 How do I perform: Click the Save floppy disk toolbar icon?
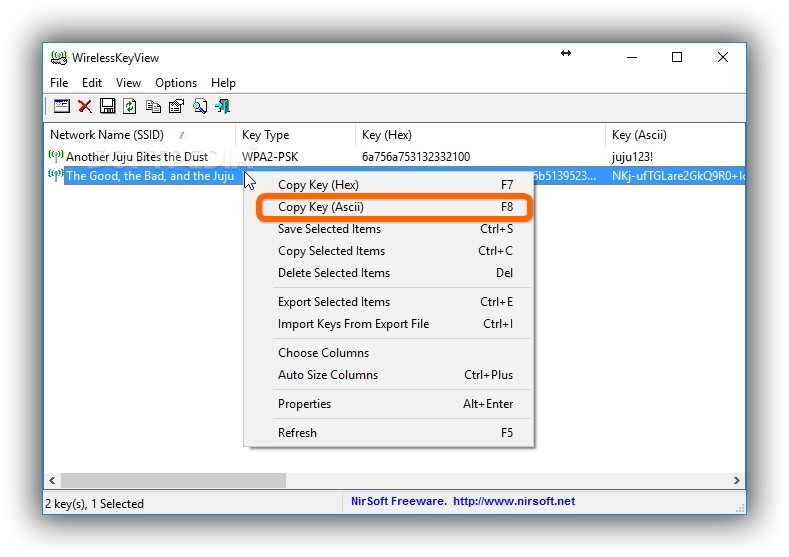pos(107,106)
